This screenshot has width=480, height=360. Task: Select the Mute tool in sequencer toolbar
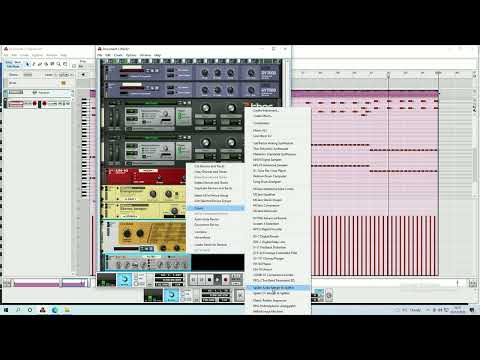click(x=52, y=64)
